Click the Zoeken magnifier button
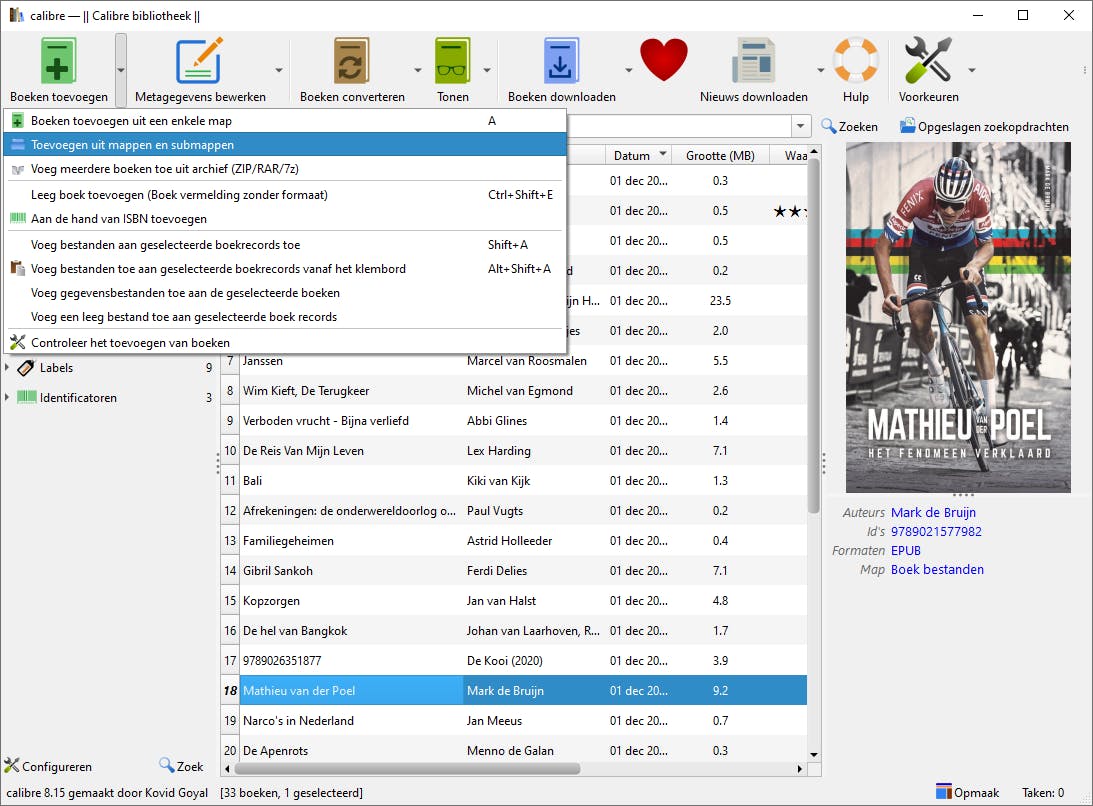Image resolution: width=1093 pixels, height=806 pixels. (849, 127)
